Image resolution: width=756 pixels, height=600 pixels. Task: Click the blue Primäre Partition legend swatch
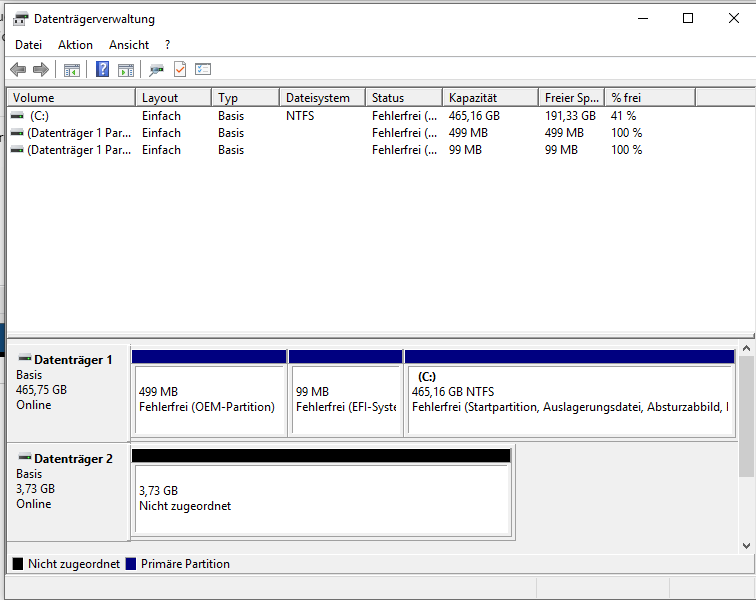click(x=131, y=564)
